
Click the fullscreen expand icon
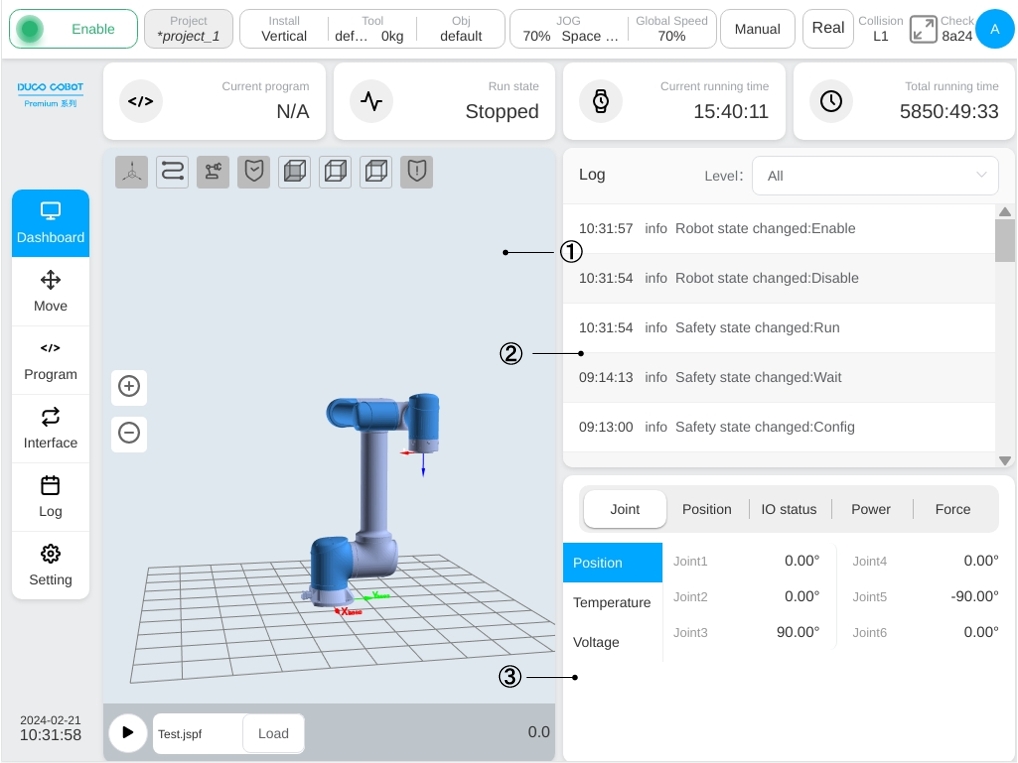[x=923, y=29]
